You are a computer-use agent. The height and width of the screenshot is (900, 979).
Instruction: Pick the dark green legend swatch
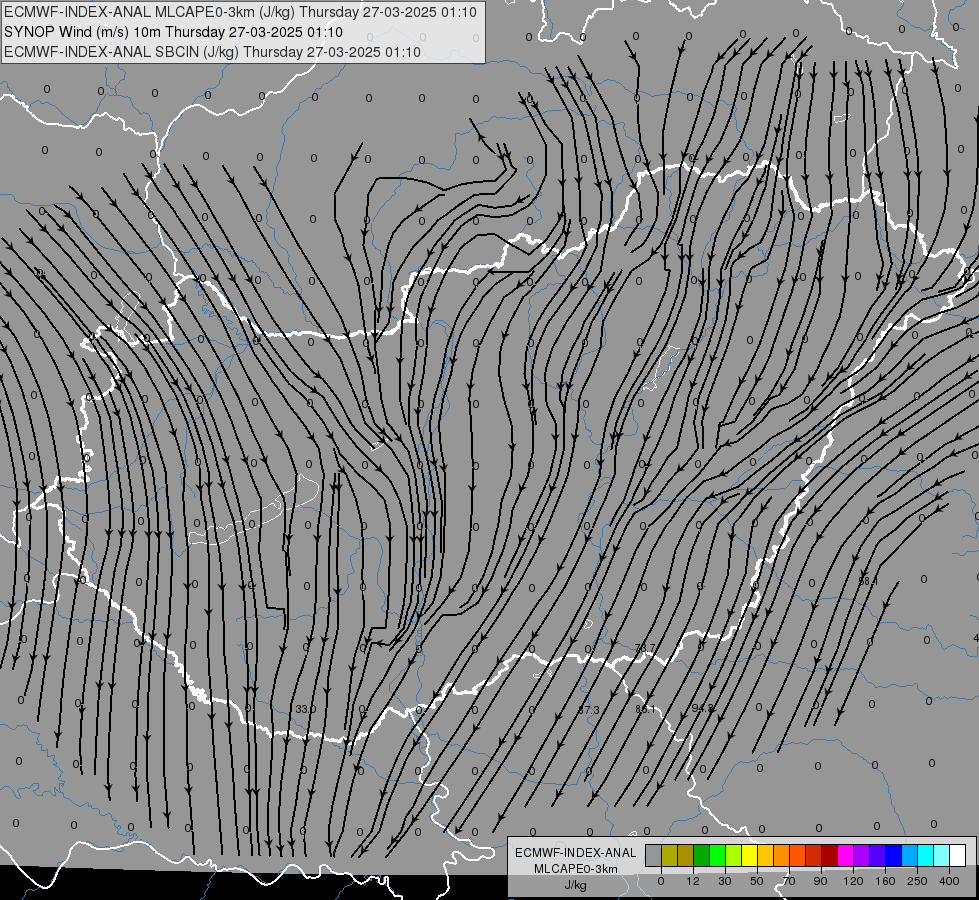coord(702,855)
